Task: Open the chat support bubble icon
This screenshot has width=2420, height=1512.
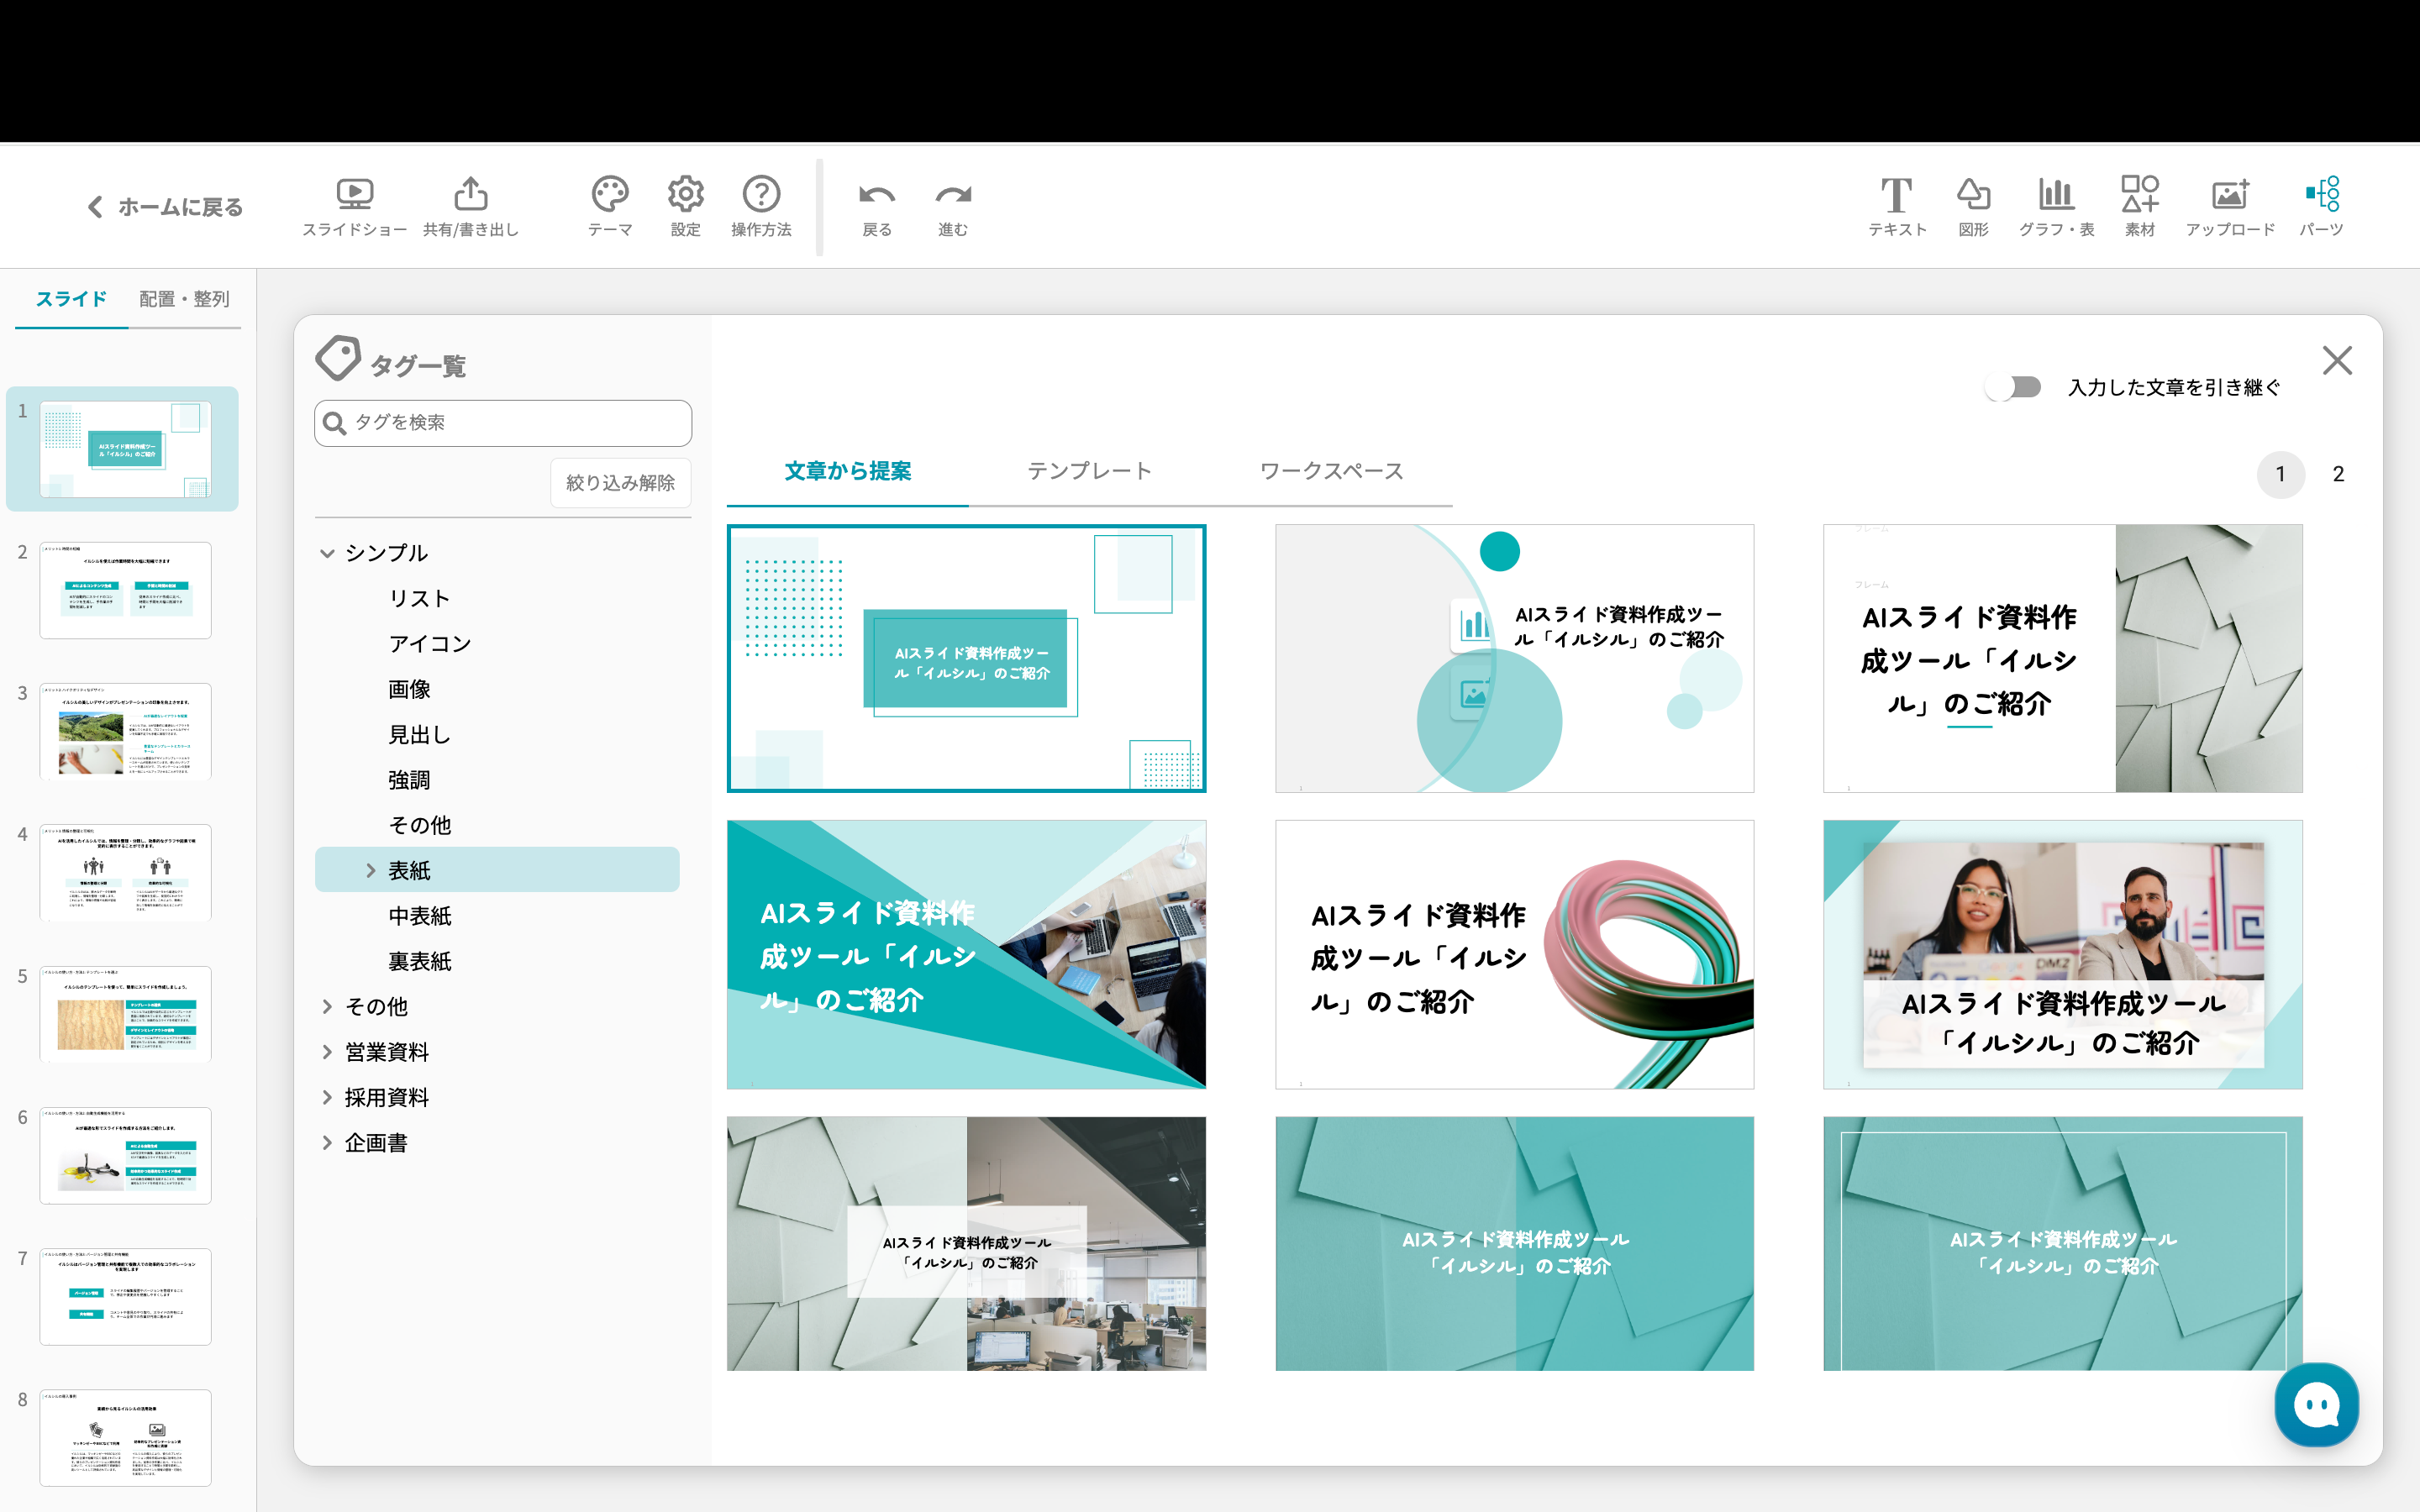Action: click(2315, 1405)
